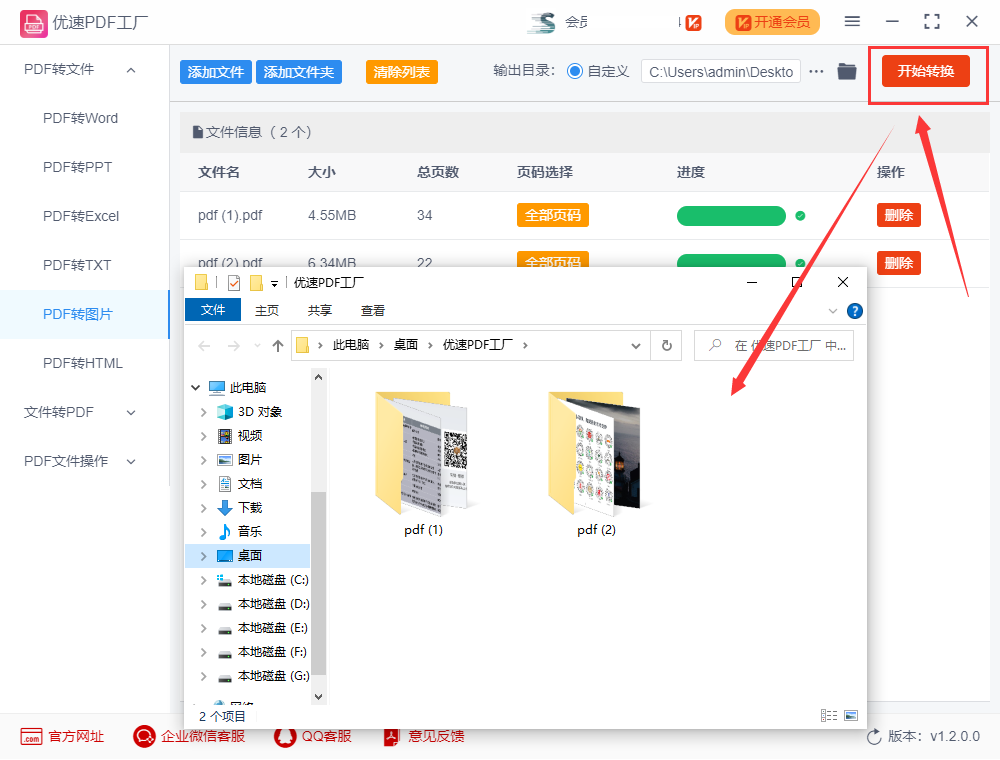Switch Explorer to large icons view

pyautogui.click(x=851, y=715)
